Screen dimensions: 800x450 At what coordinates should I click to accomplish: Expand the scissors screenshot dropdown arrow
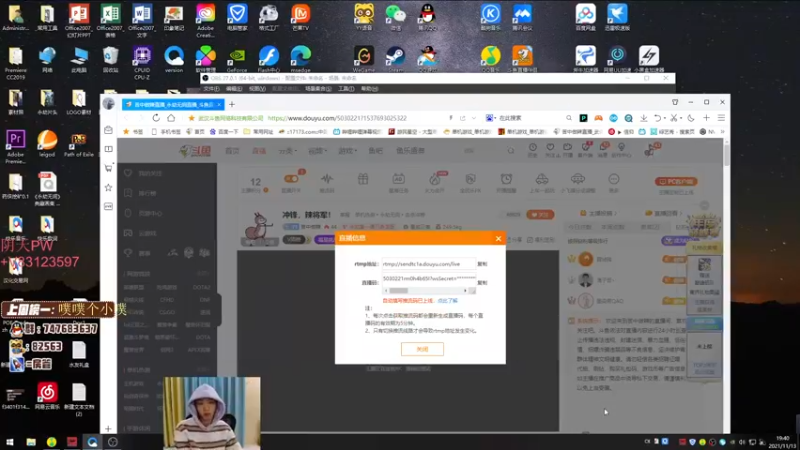(x=681, y=118)
